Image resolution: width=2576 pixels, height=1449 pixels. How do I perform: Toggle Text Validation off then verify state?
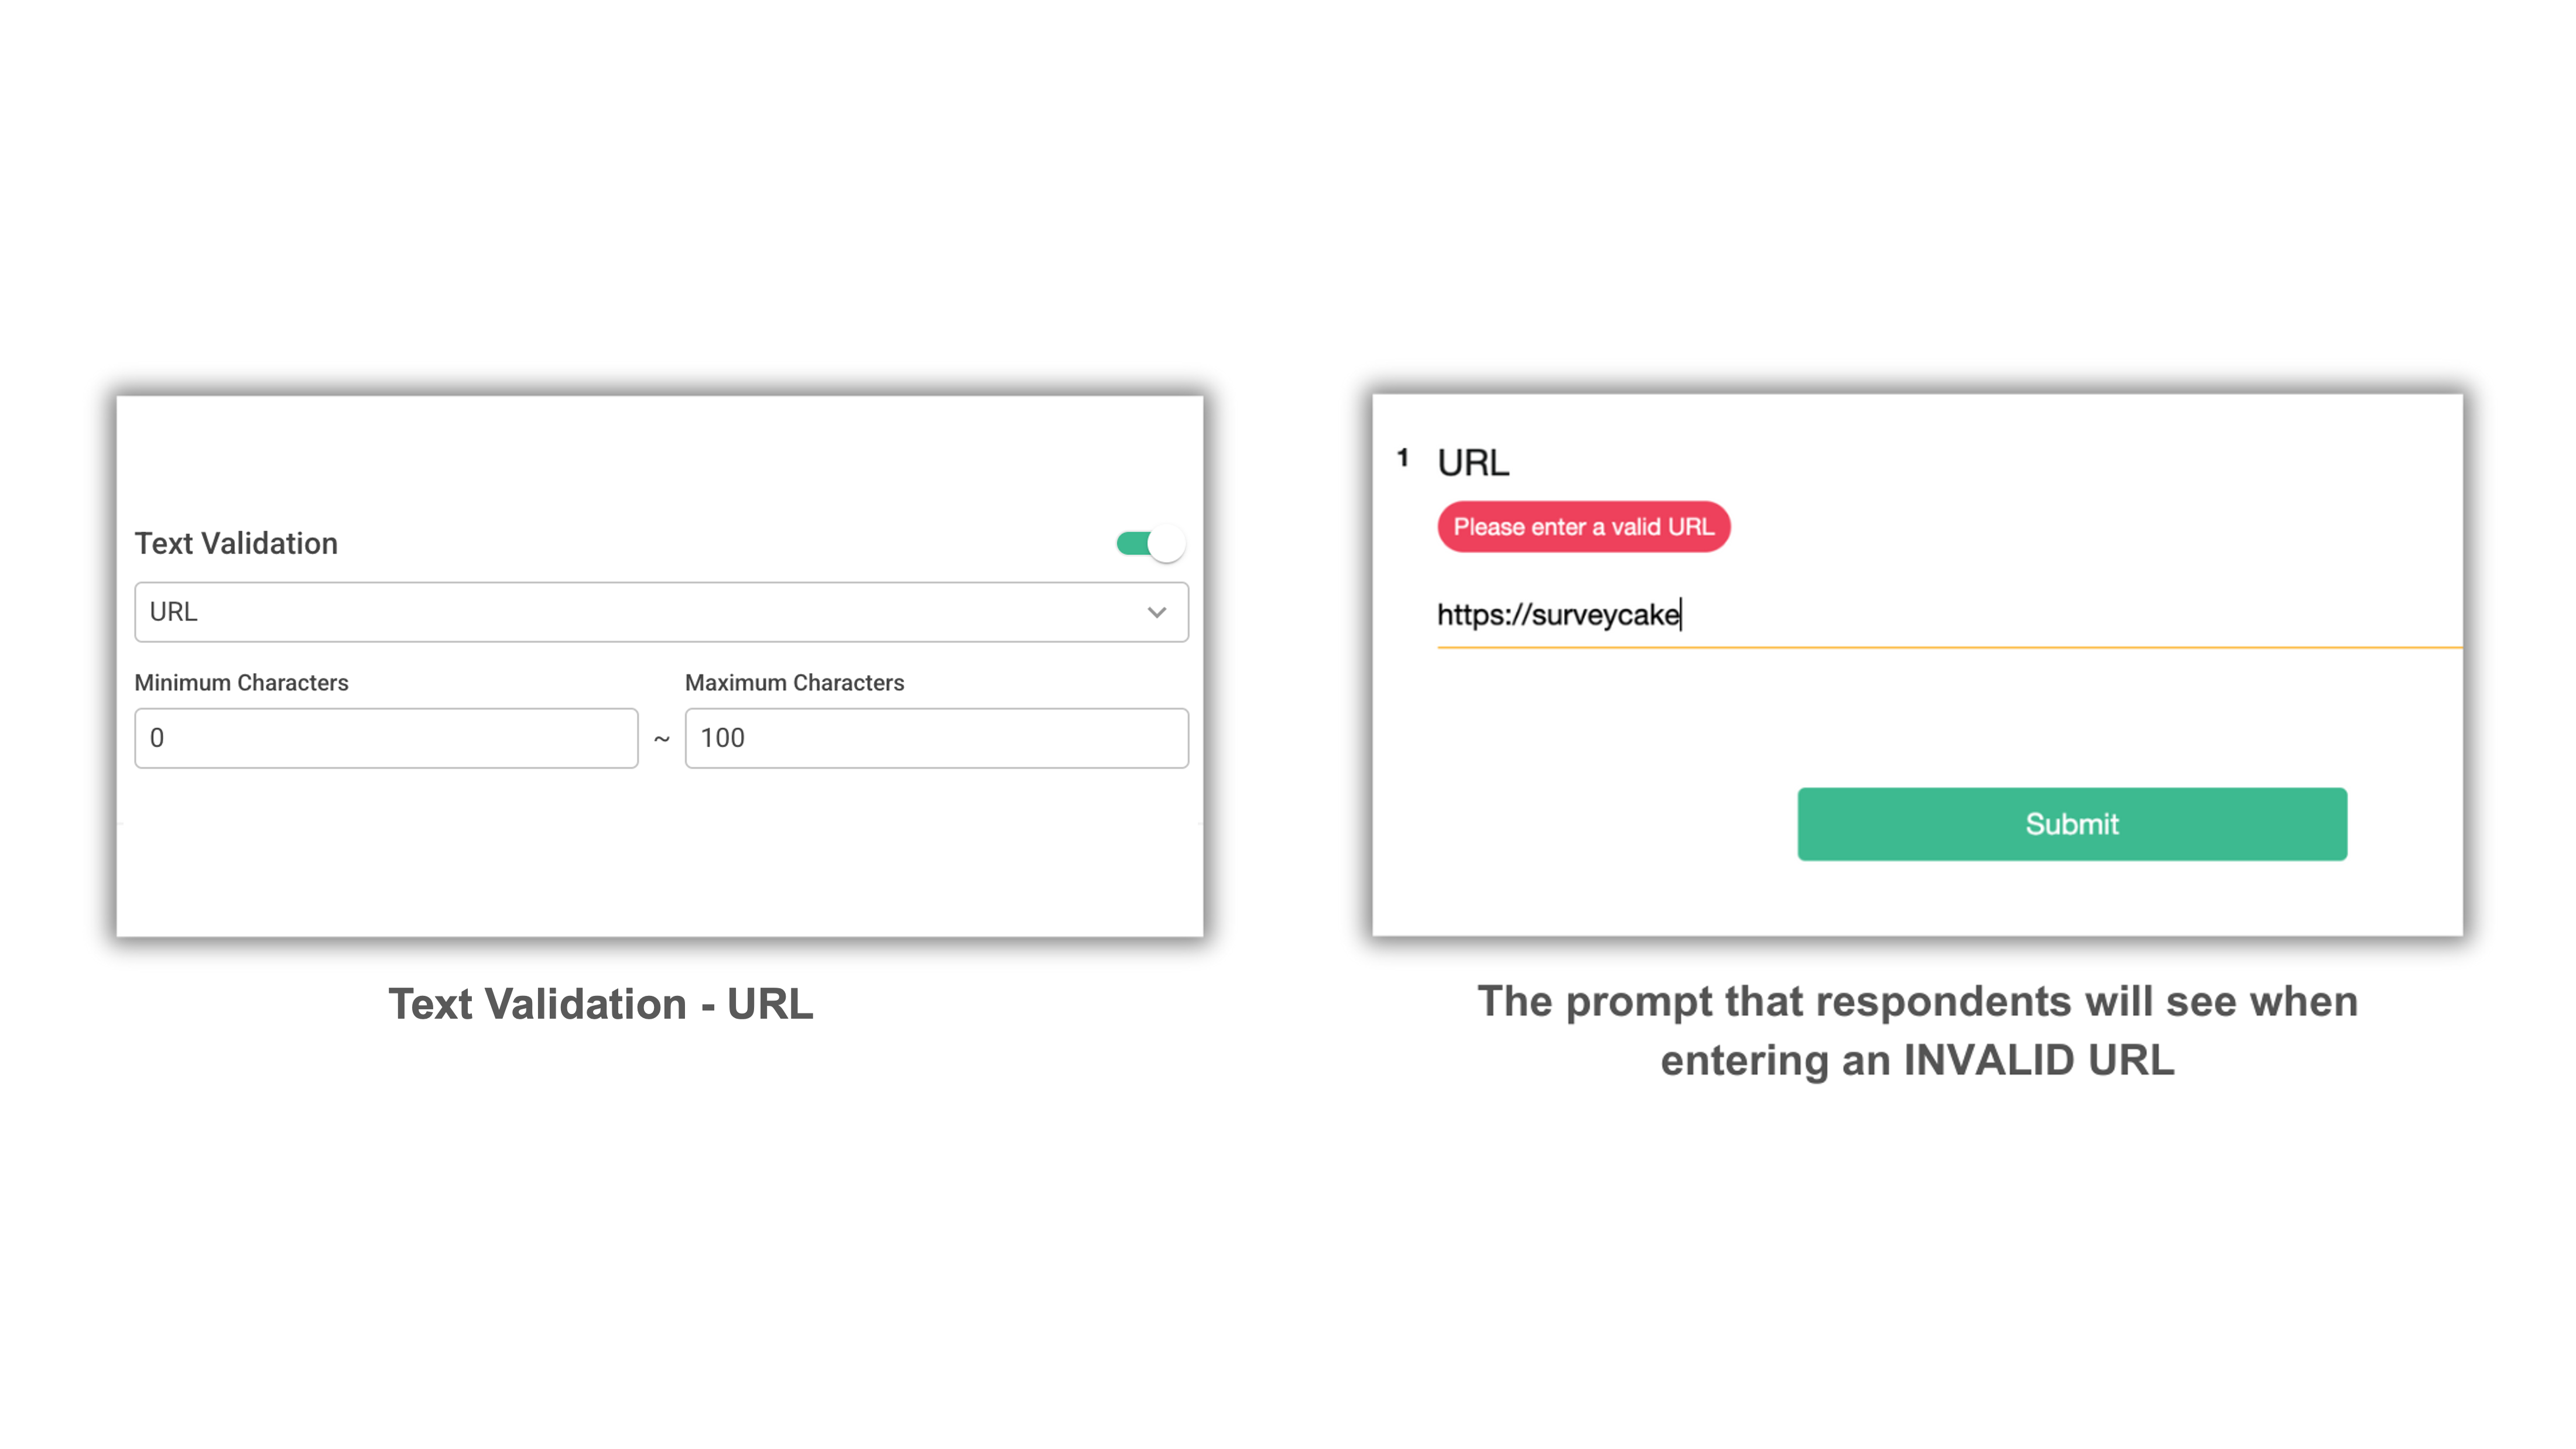pyautogui.click(x=1150, y=542)
